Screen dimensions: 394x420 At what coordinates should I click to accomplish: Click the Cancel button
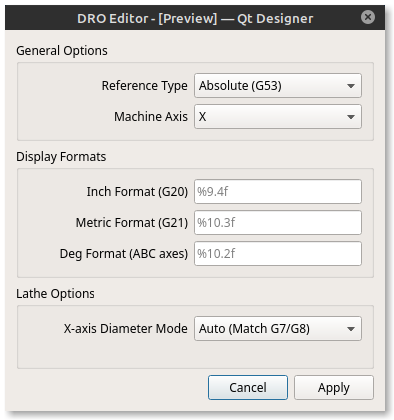[248, 388]
